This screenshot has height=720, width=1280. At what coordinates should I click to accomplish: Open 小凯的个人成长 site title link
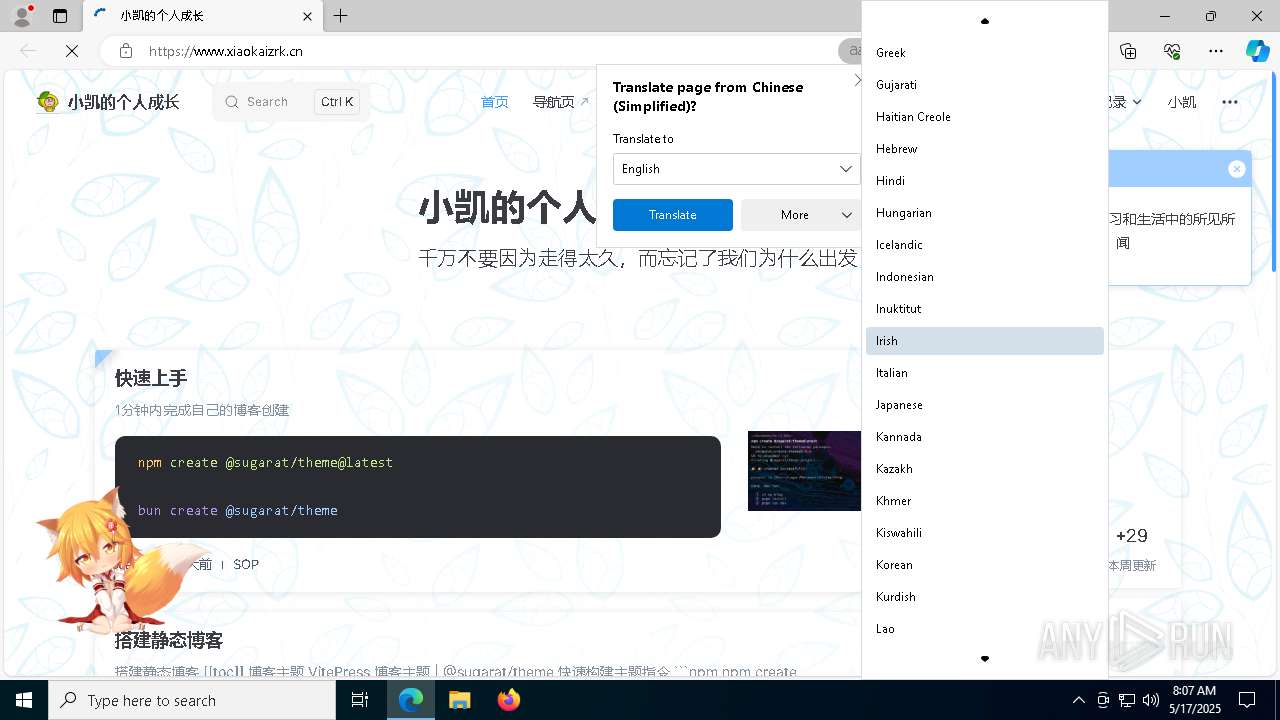point(123,102)
